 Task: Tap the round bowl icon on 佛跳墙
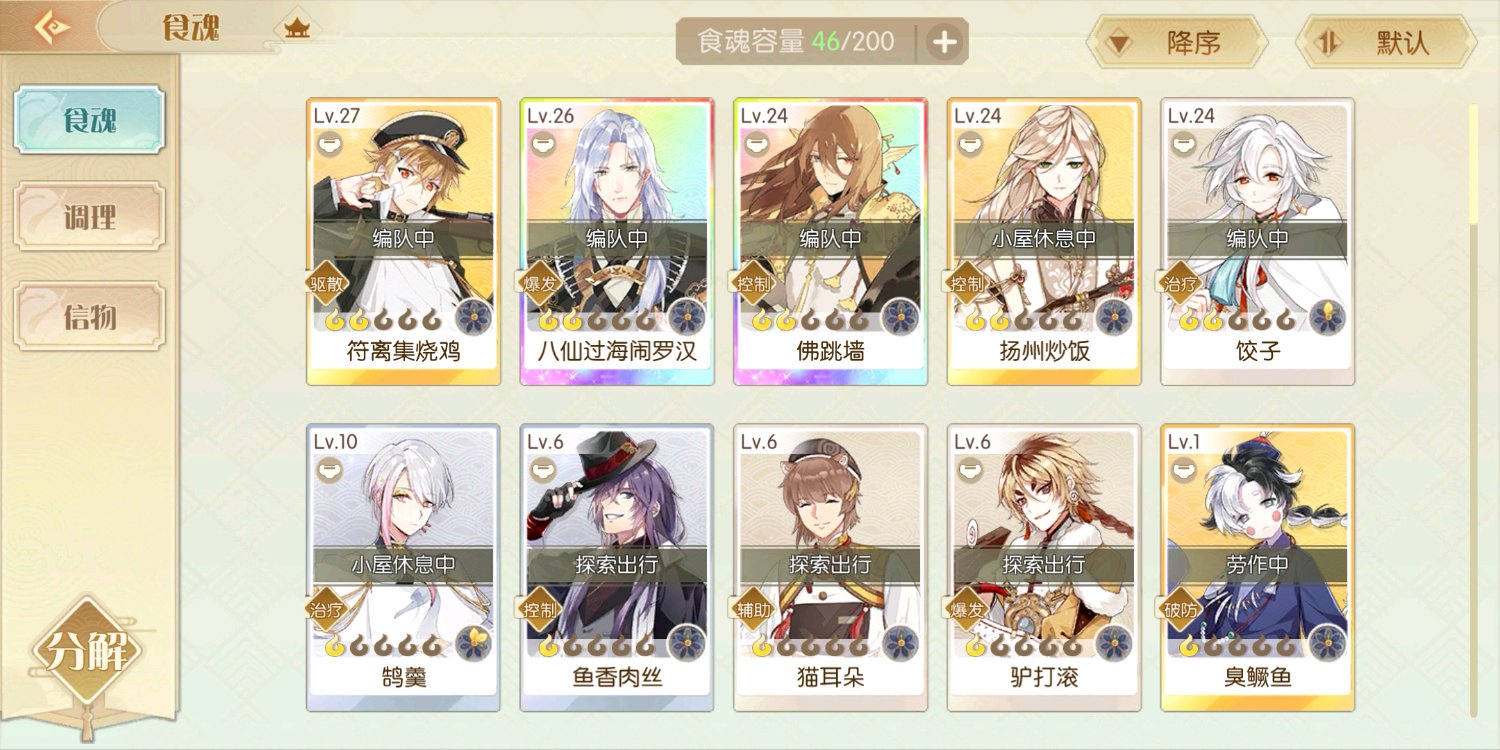755,144
